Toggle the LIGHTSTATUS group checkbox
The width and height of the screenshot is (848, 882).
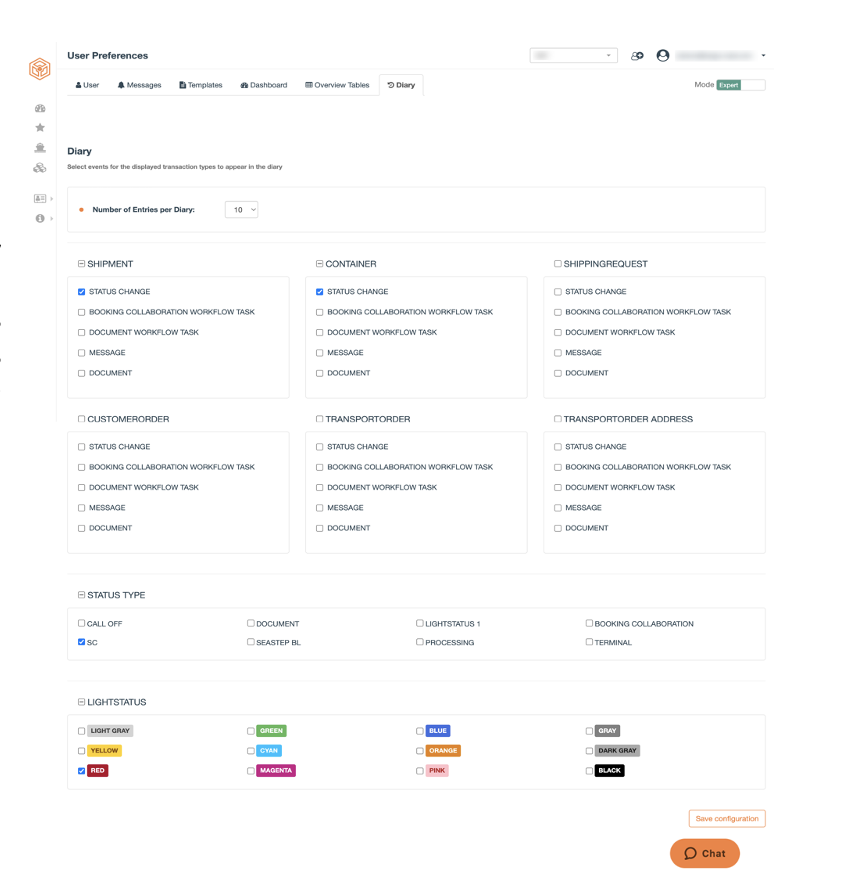pos(82,702)
